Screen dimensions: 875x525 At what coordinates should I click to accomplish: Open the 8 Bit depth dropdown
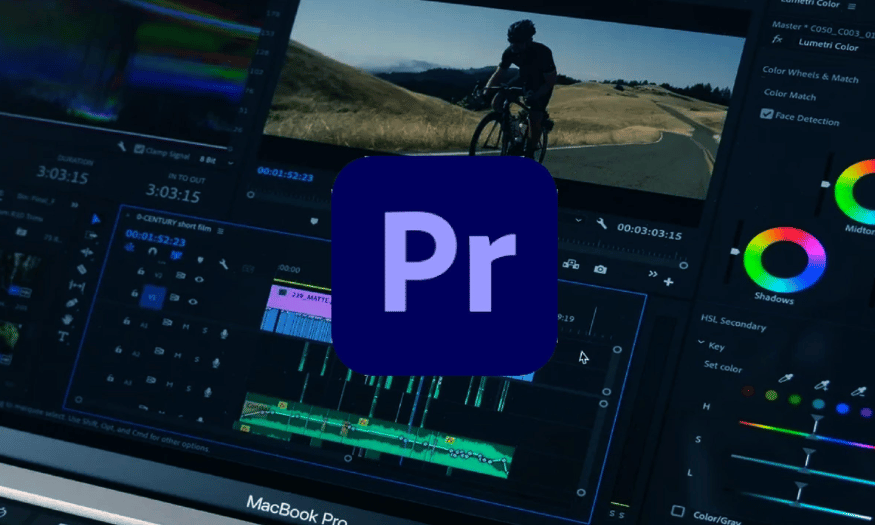(x=216, y=161)
